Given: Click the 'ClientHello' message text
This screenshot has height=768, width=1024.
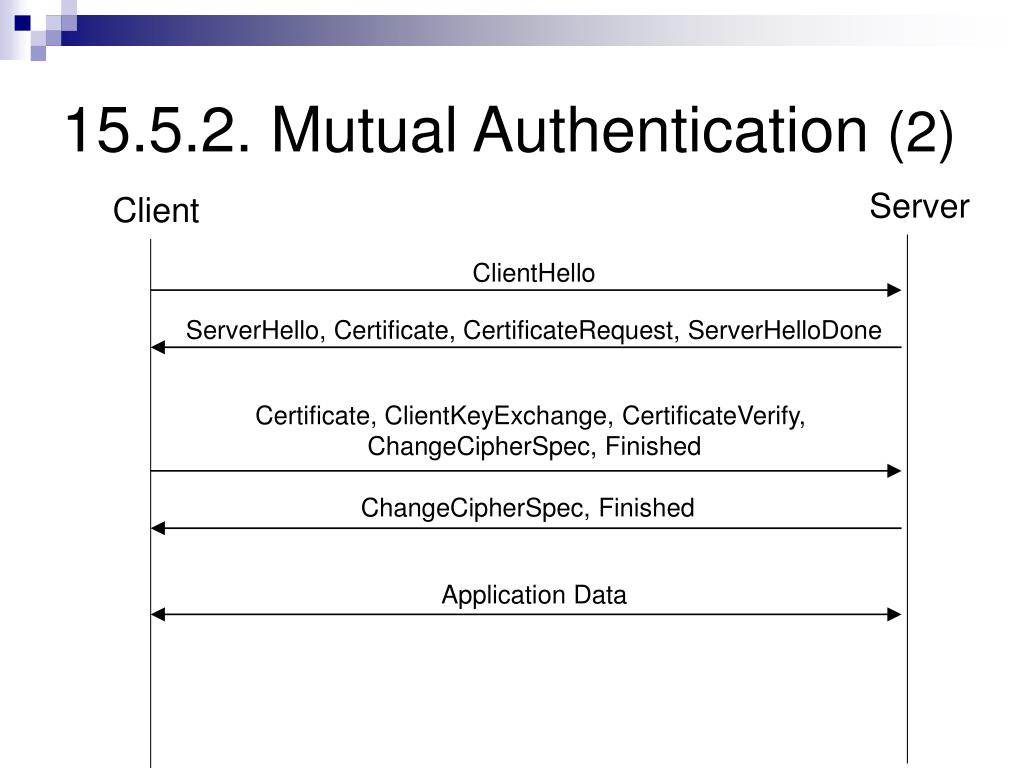Looking at the screenshot, I should pyautogui.click(x=534, y=273).
